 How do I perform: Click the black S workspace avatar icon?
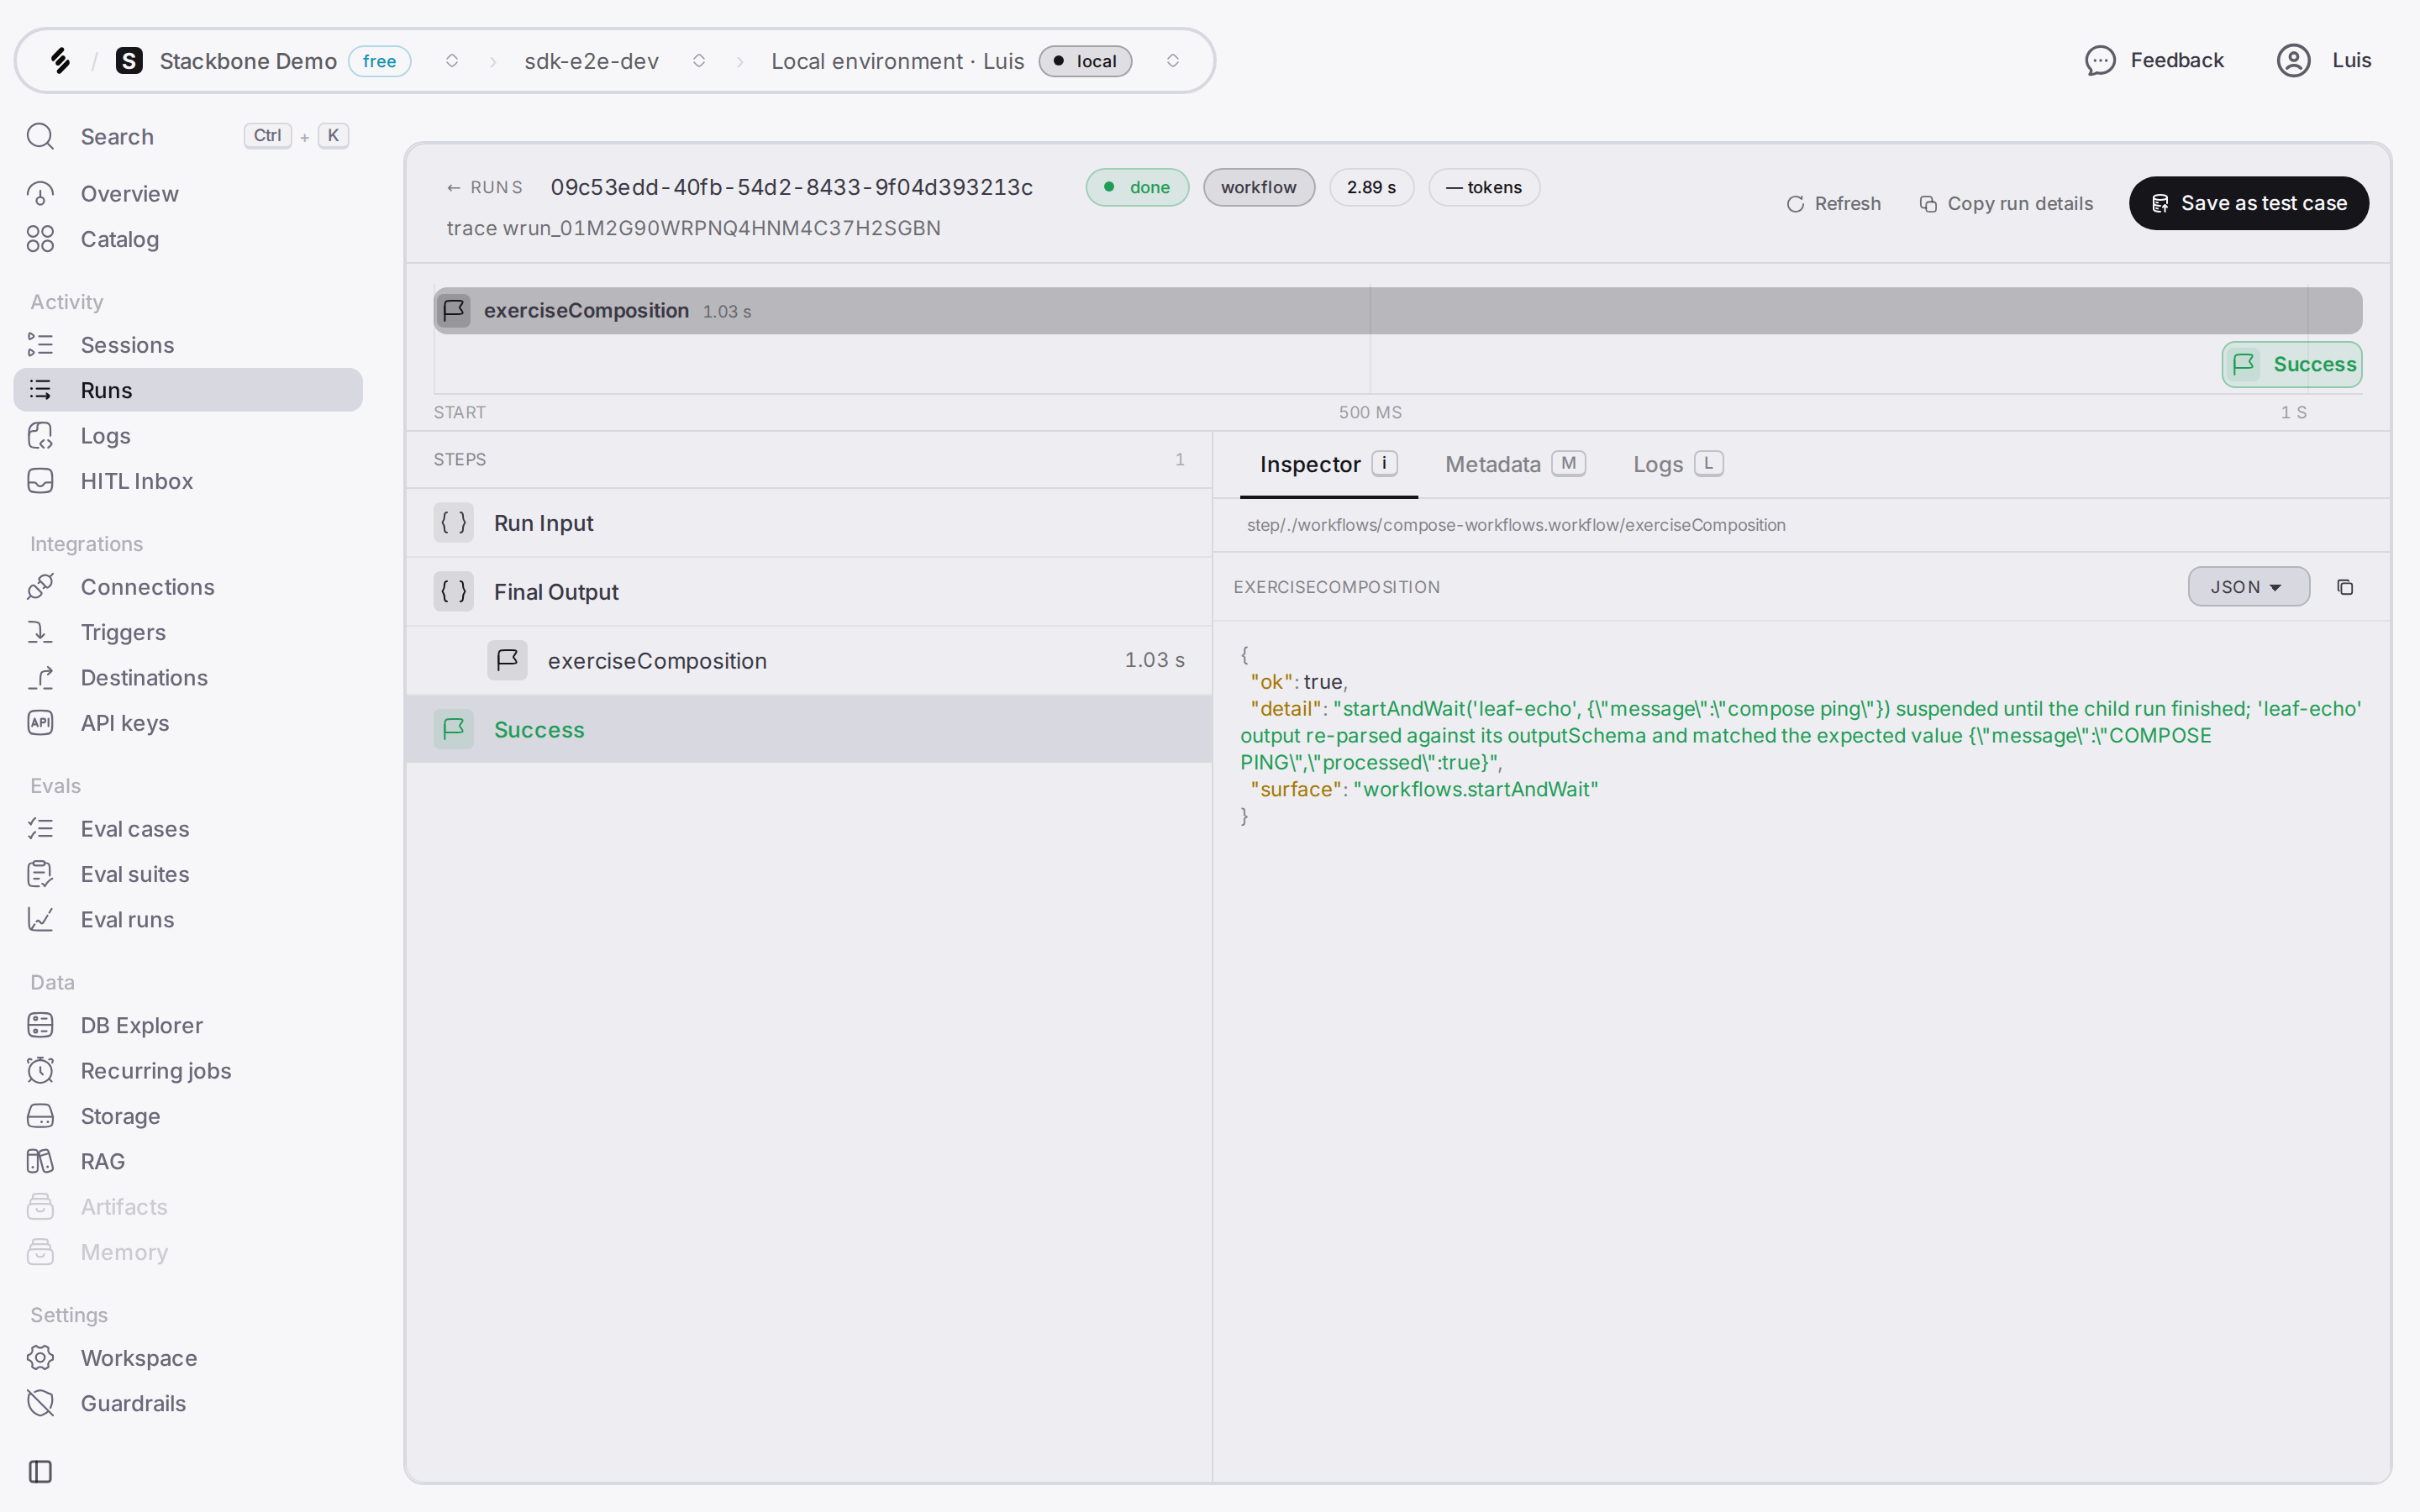(x=129, y=61)
